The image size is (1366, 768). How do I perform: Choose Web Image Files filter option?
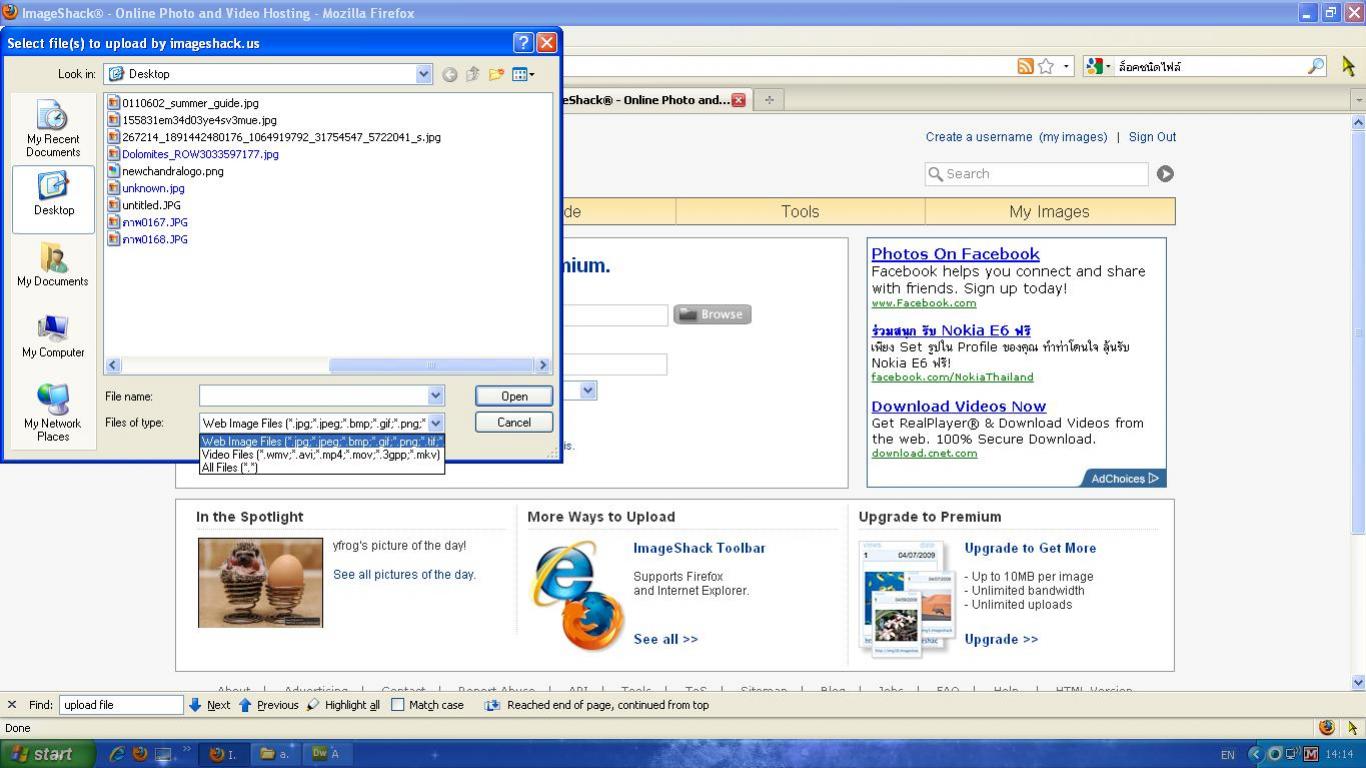(321, 441)
